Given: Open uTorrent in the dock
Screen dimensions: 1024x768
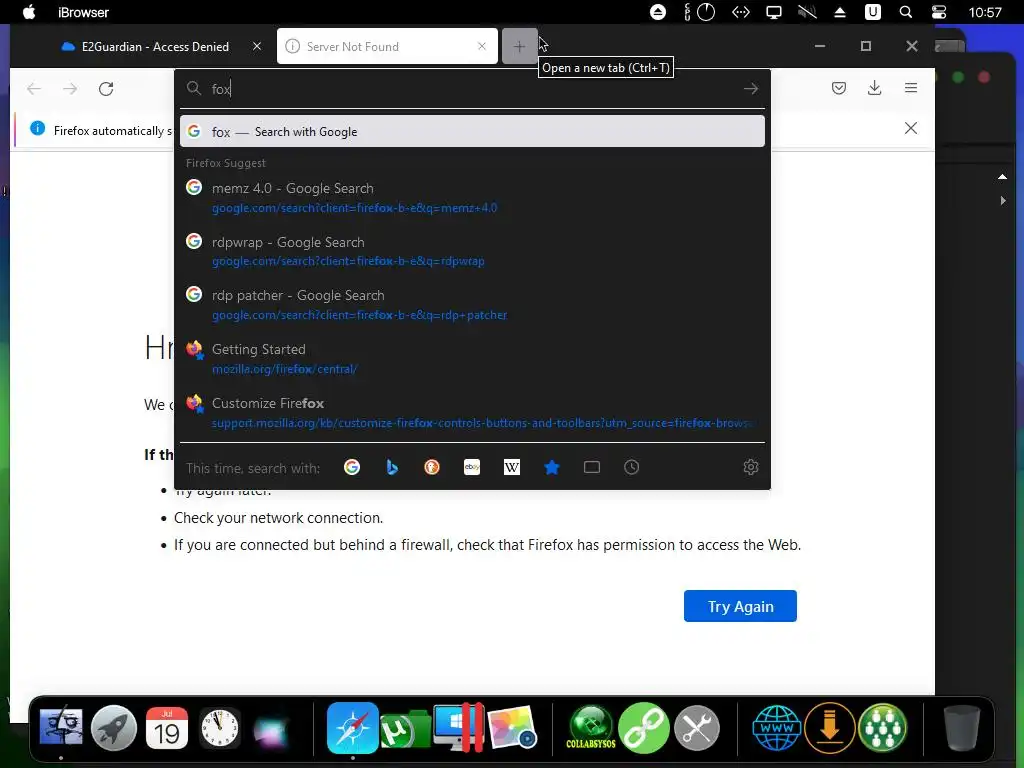Looking at the screenshot, I should pos(405,728).
